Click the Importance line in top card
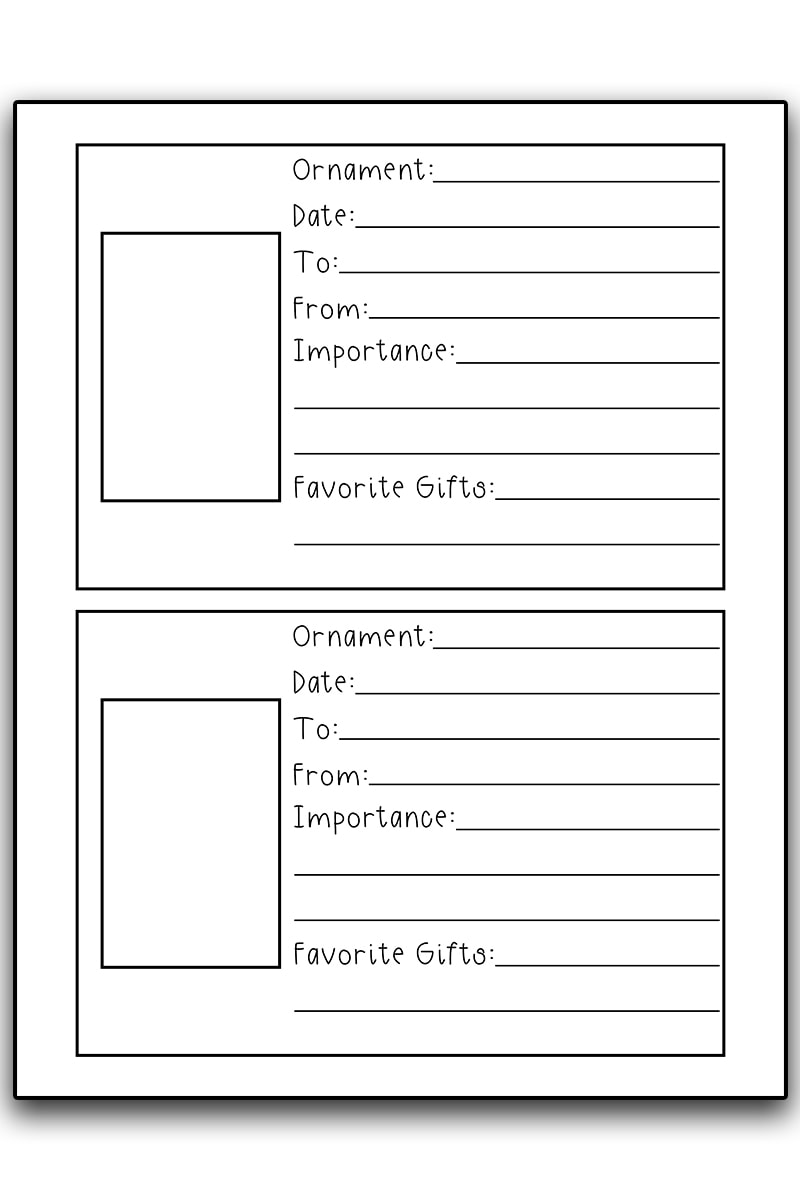This screenshot has width=800, height=1200. 588,363
